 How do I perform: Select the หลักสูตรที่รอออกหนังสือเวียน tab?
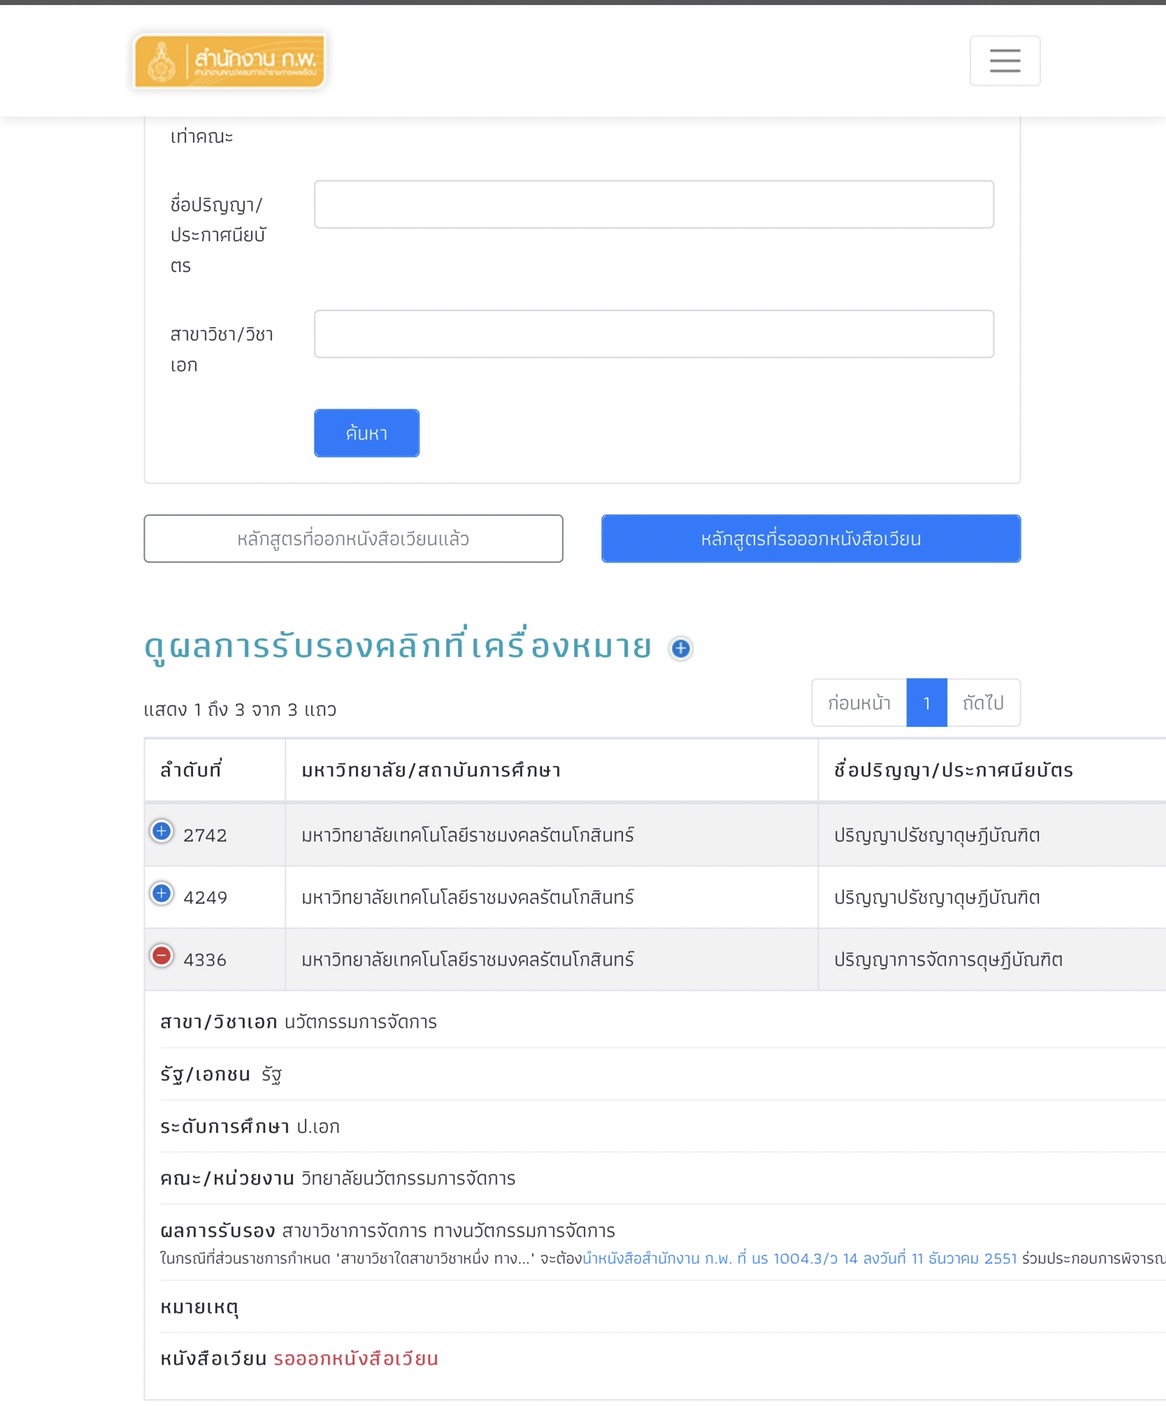pyautogui.click(x=810, y=539)
